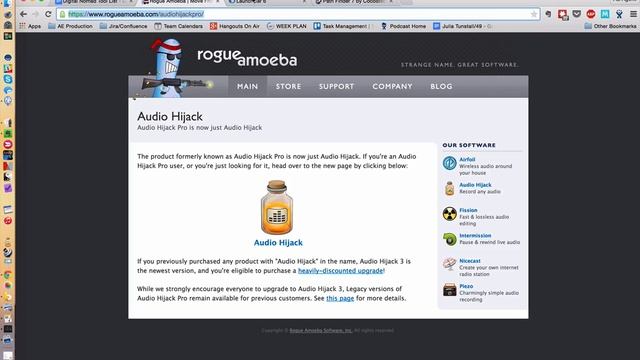
Task: Bookmark this page with the star icon
Action: click(533, 14)
